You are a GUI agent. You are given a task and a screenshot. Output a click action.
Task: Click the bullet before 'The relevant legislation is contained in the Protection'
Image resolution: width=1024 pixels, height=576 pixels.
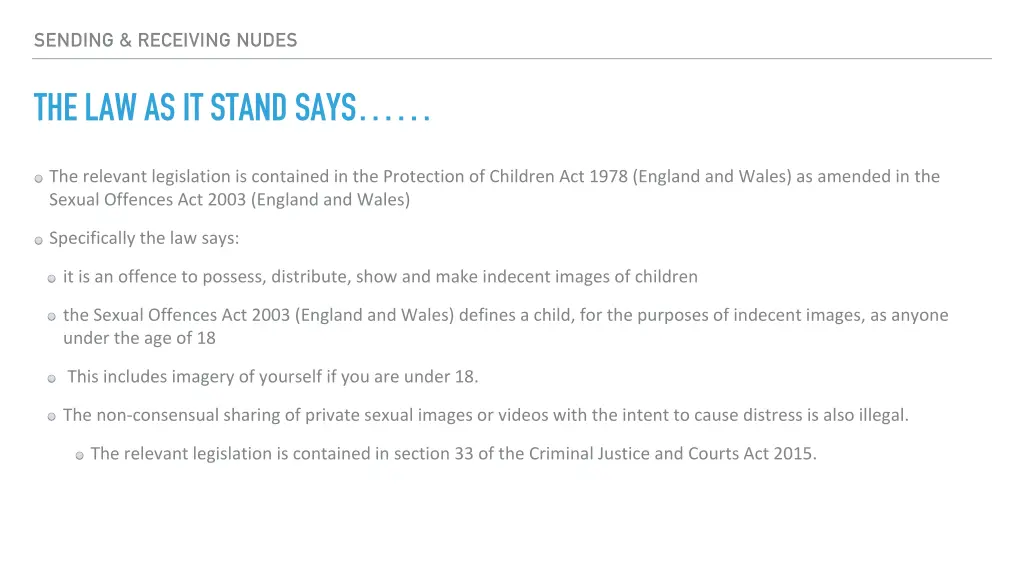click(x=39, y=178)
